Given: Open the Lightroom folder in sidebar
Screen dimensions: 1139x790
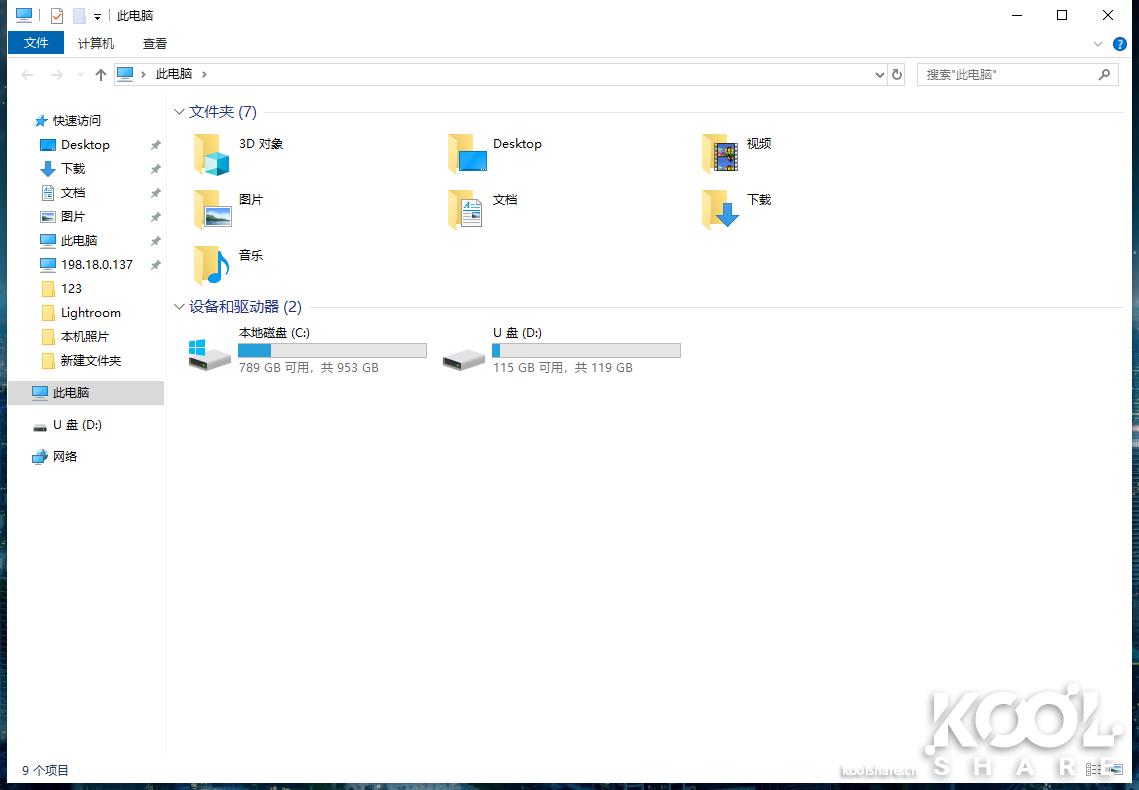Looking at the screenshot, I should pos(91,312).
